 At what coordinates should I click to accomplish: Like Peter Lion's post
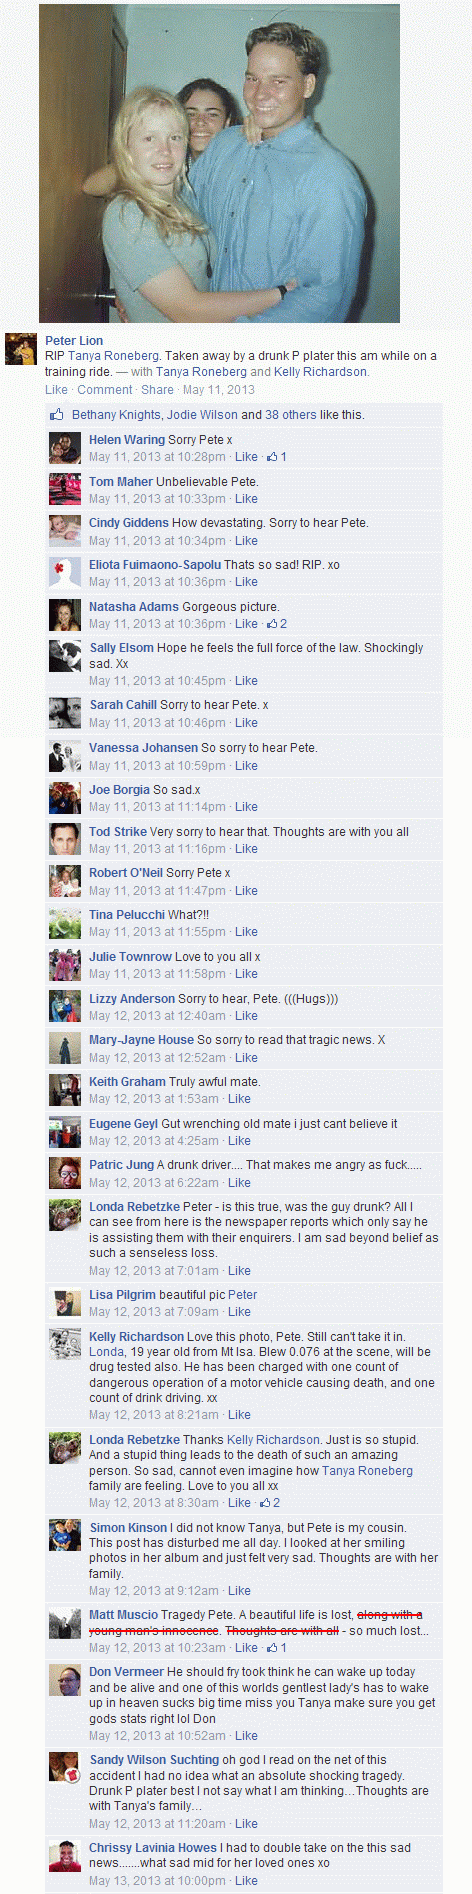coord(57,390)
